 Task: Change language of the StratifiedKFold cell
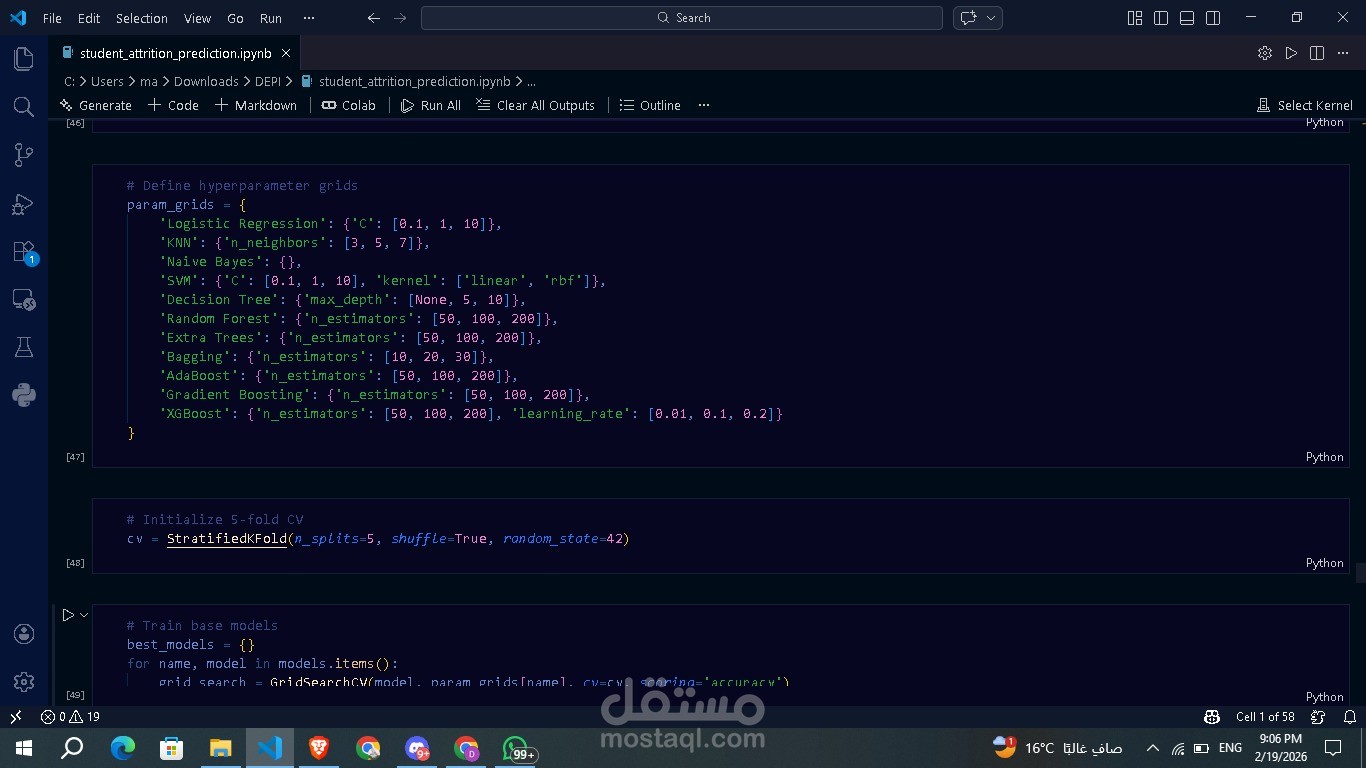click(1324, 563)
